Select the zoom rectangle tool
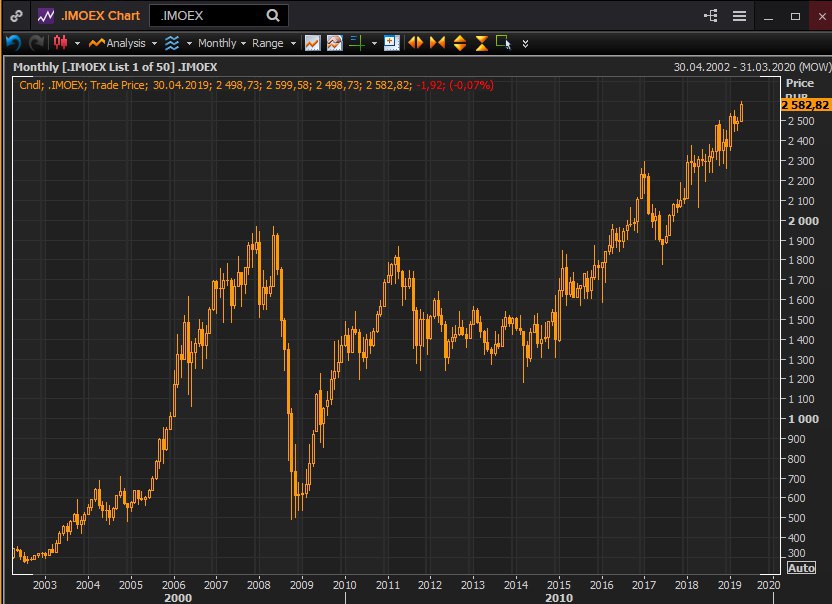Image resolution: width=832 pixels, height=604 pixels. [503, 42]
